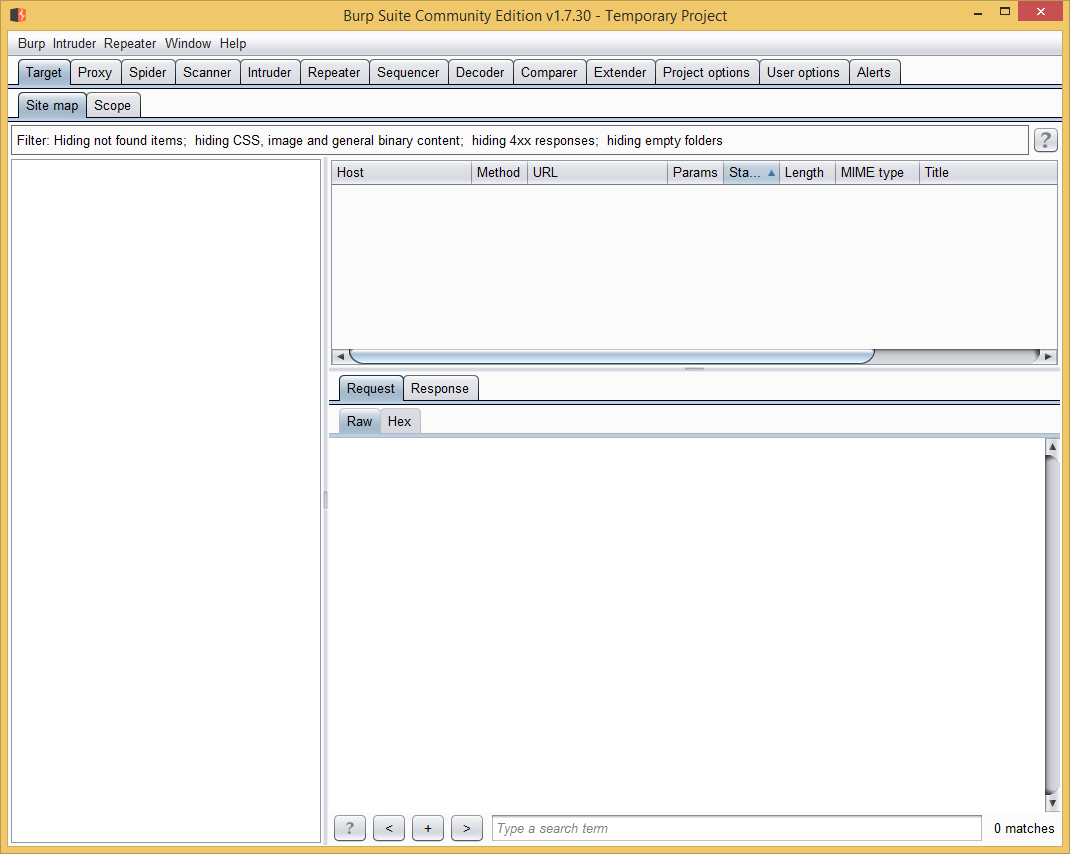
Task: Open the Help menu
Action: (x=233, y=43)
